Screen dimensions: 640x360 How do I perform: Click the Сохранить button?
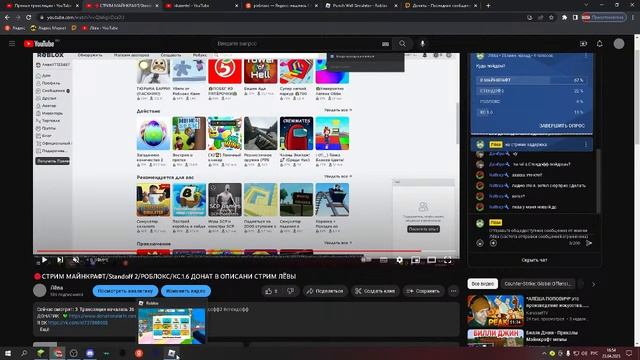coord(423,291)
